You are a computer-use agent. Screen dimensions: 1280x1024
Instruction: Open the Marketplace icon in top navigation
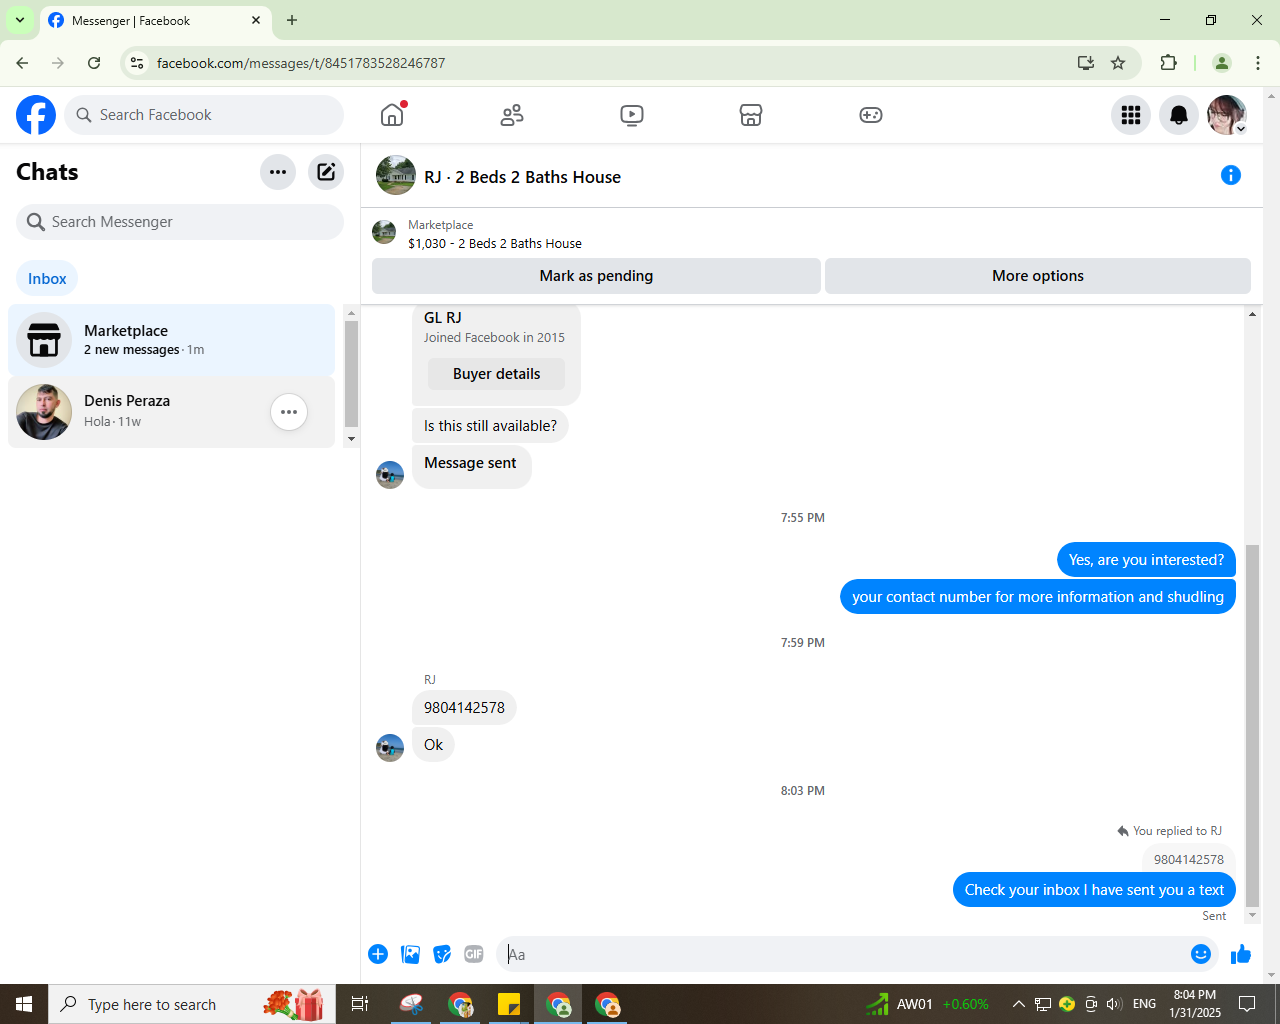[x=751, y=115]
